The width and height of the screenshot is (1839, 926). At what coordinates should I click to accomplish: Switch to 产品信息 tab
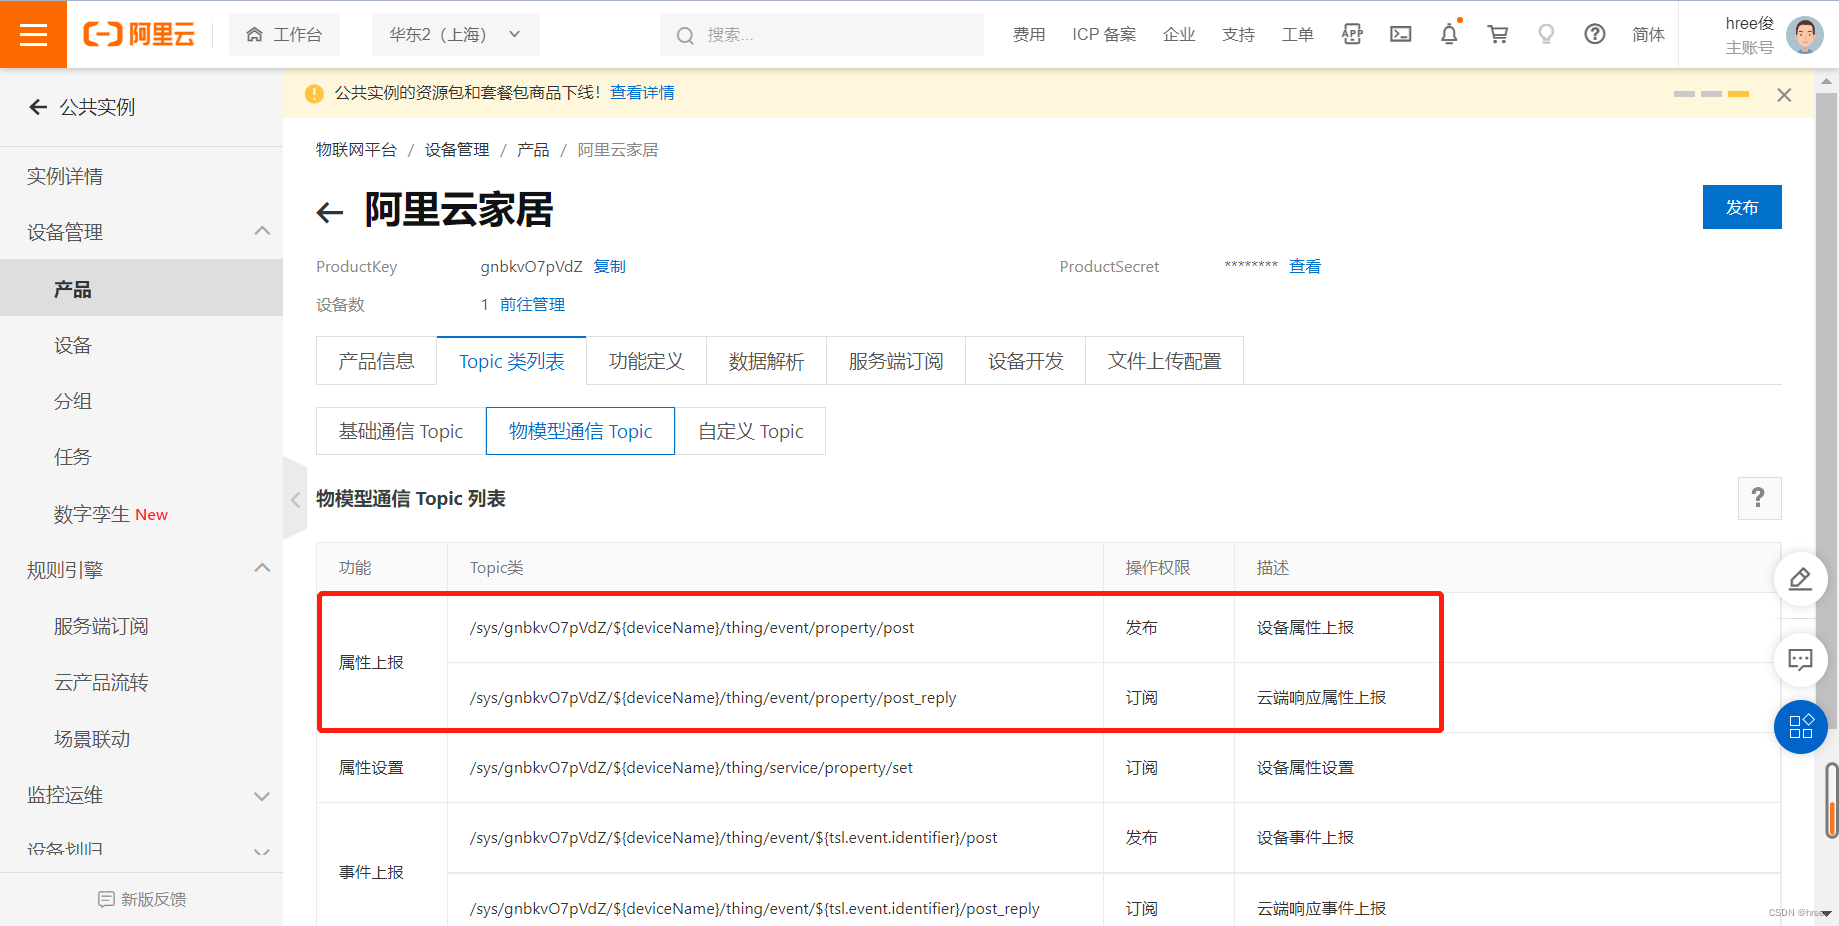376,361
